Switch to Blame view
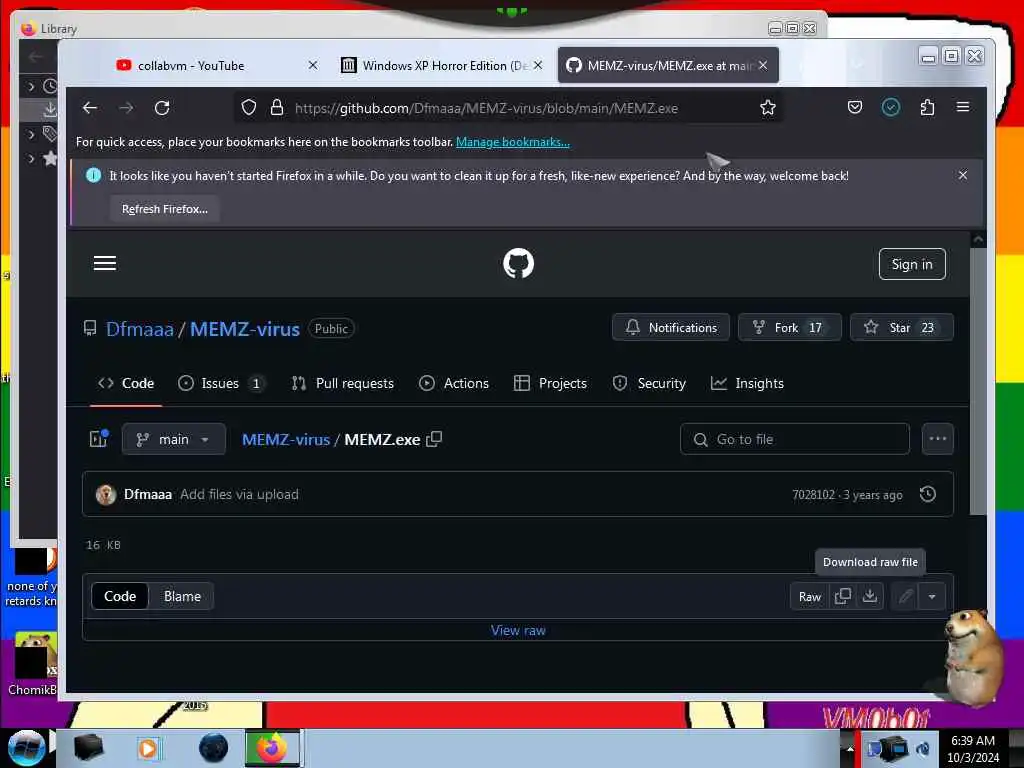Viewport: 1024px width, 768px height. tap(182, 596)
